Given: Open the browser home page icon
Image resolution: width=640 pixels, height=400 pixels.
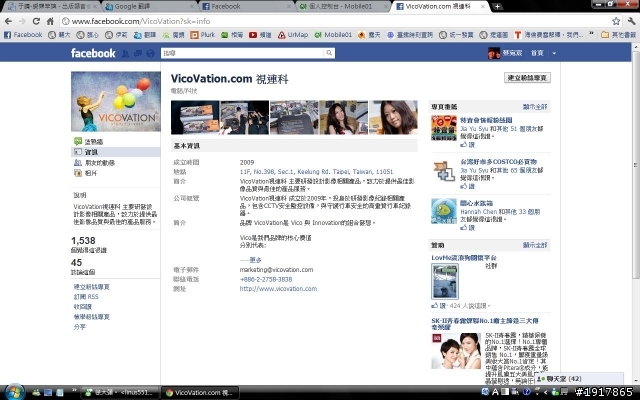Looking at the screenshot, I should coord(50,21).
